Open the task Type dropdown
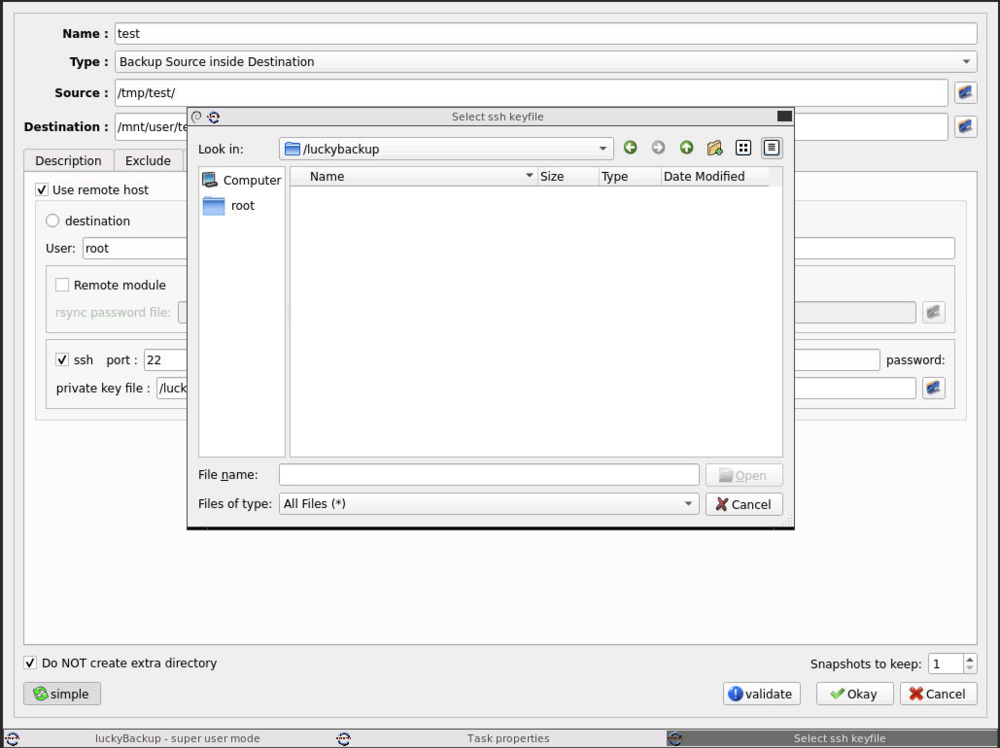The height and width of the screenshot is (748, 1000). (546, 62)
